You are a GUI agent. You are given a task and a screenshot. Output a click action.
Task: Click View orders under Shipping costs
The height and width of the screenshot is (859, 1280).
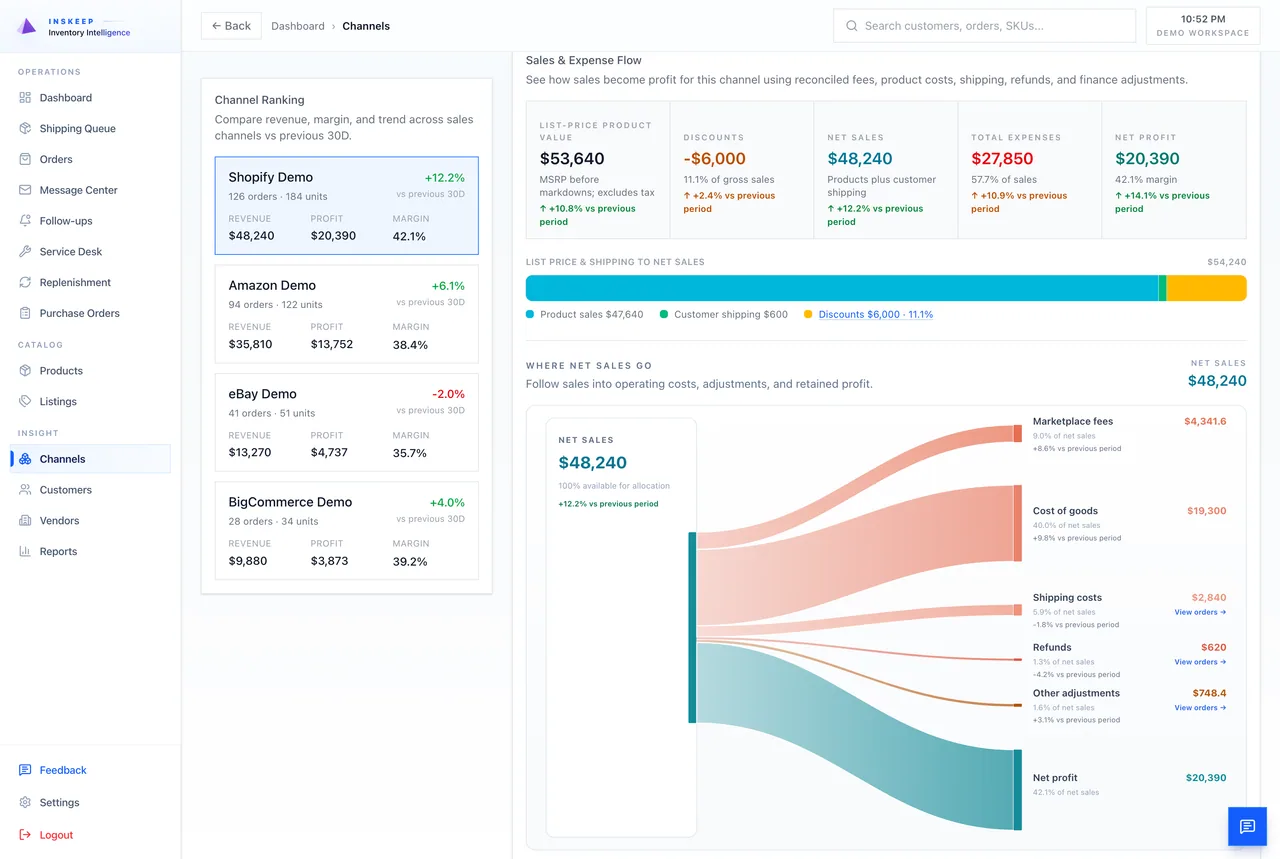[1200, 612]
